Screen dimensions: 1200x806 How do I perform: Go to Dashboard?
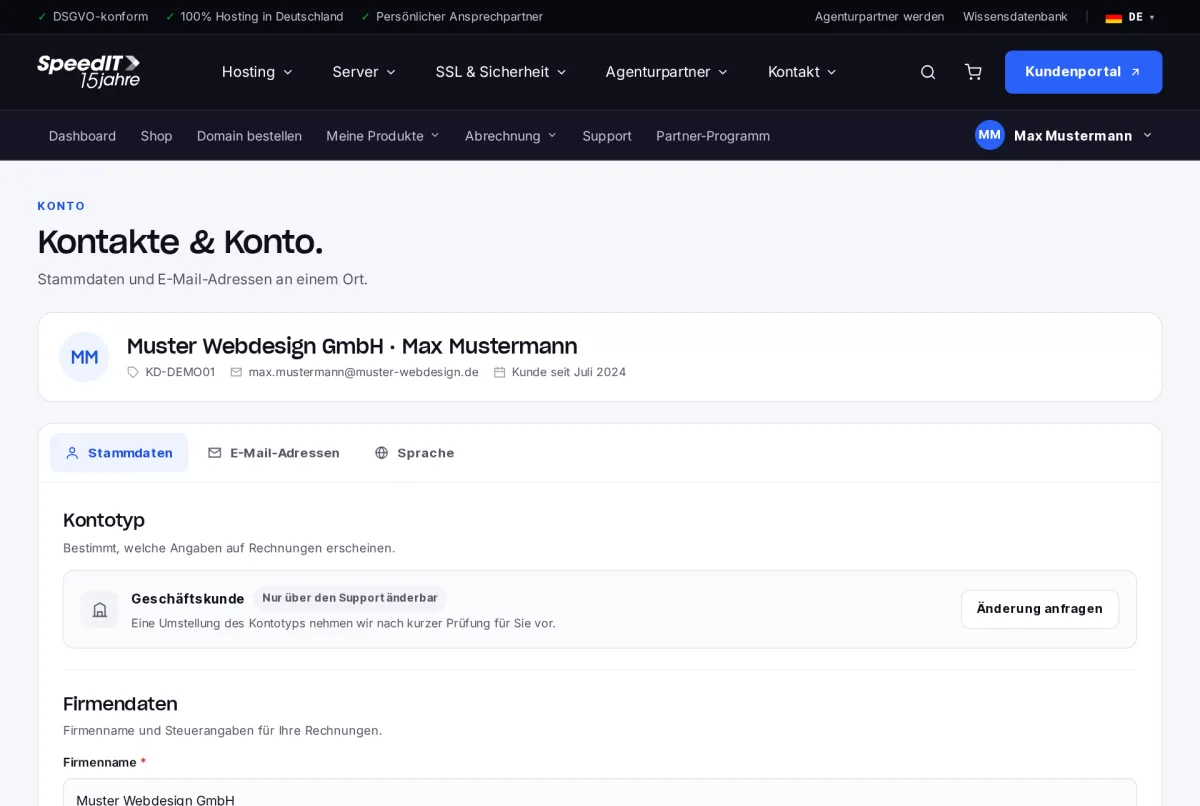pyautogui.click(x=82, y=136)
